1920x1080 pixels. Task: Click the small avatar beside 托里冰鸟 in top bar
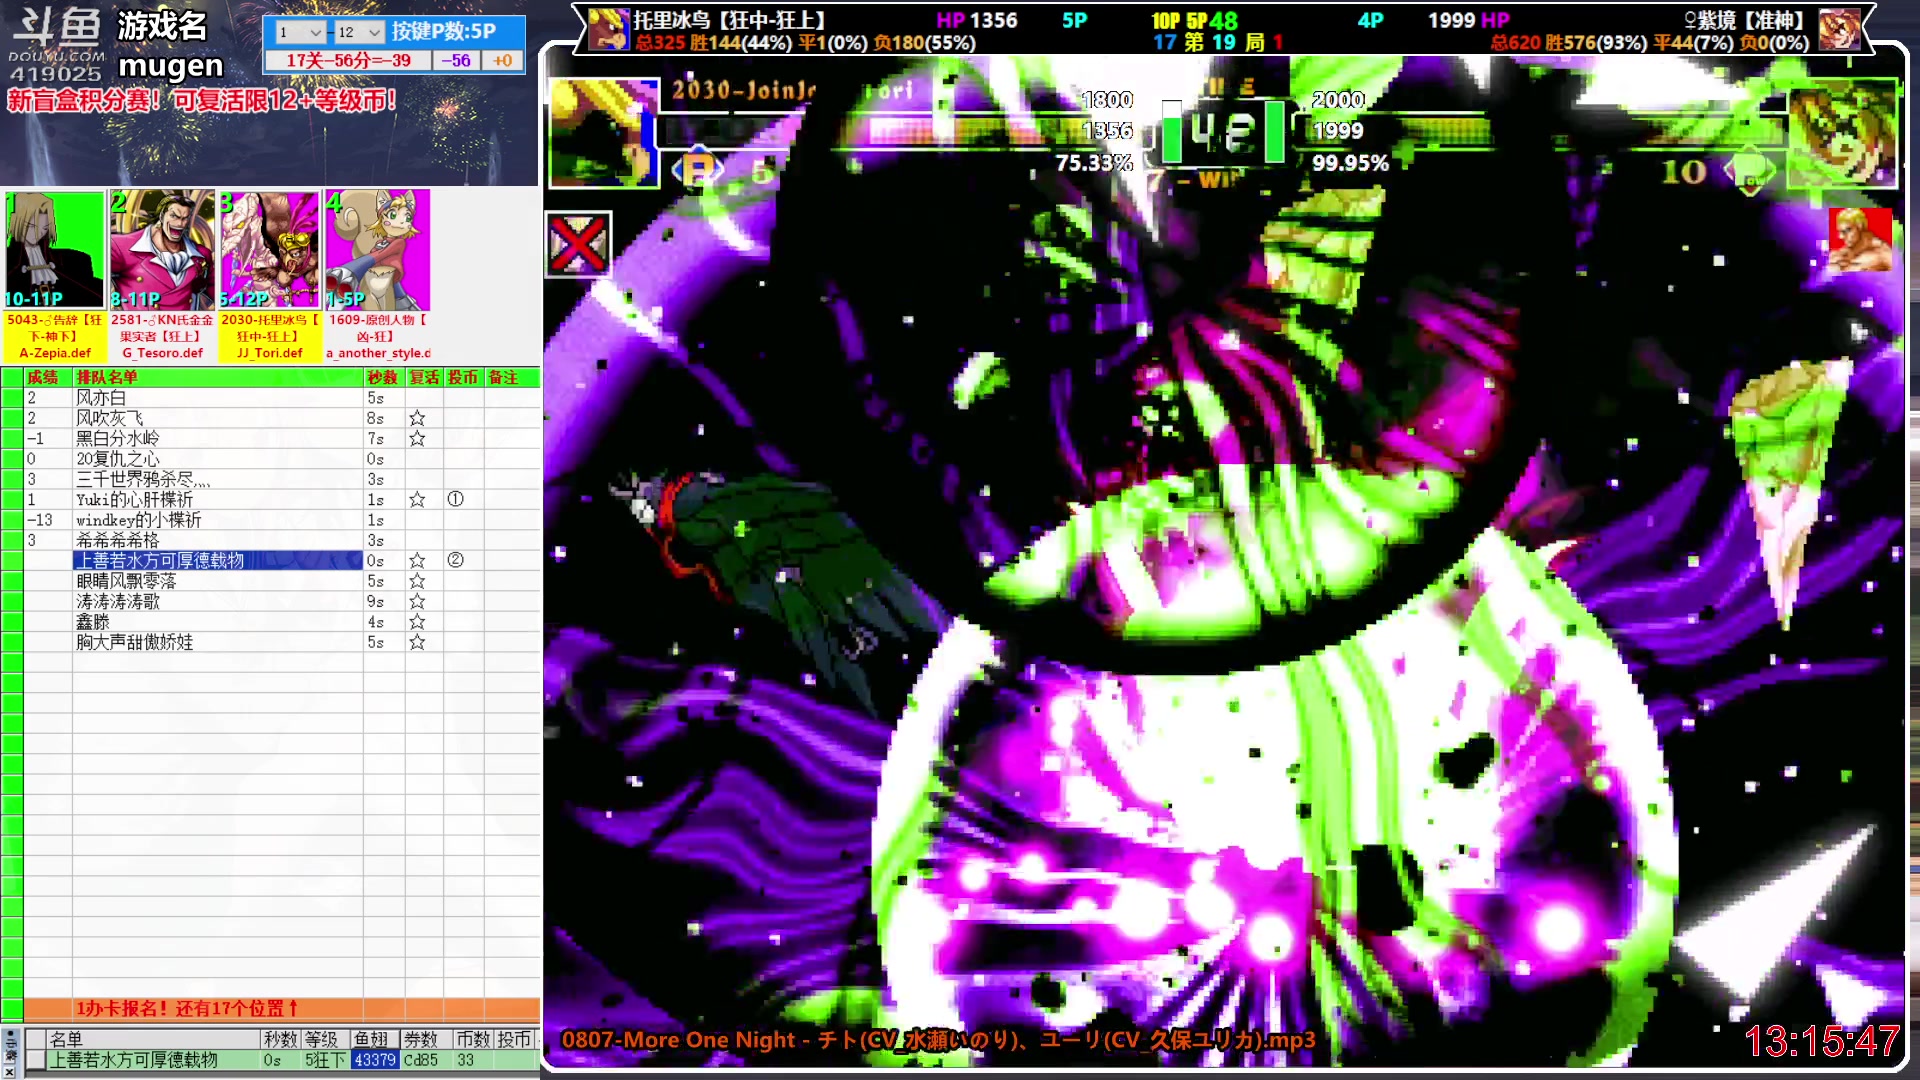(x=607, y=30)
